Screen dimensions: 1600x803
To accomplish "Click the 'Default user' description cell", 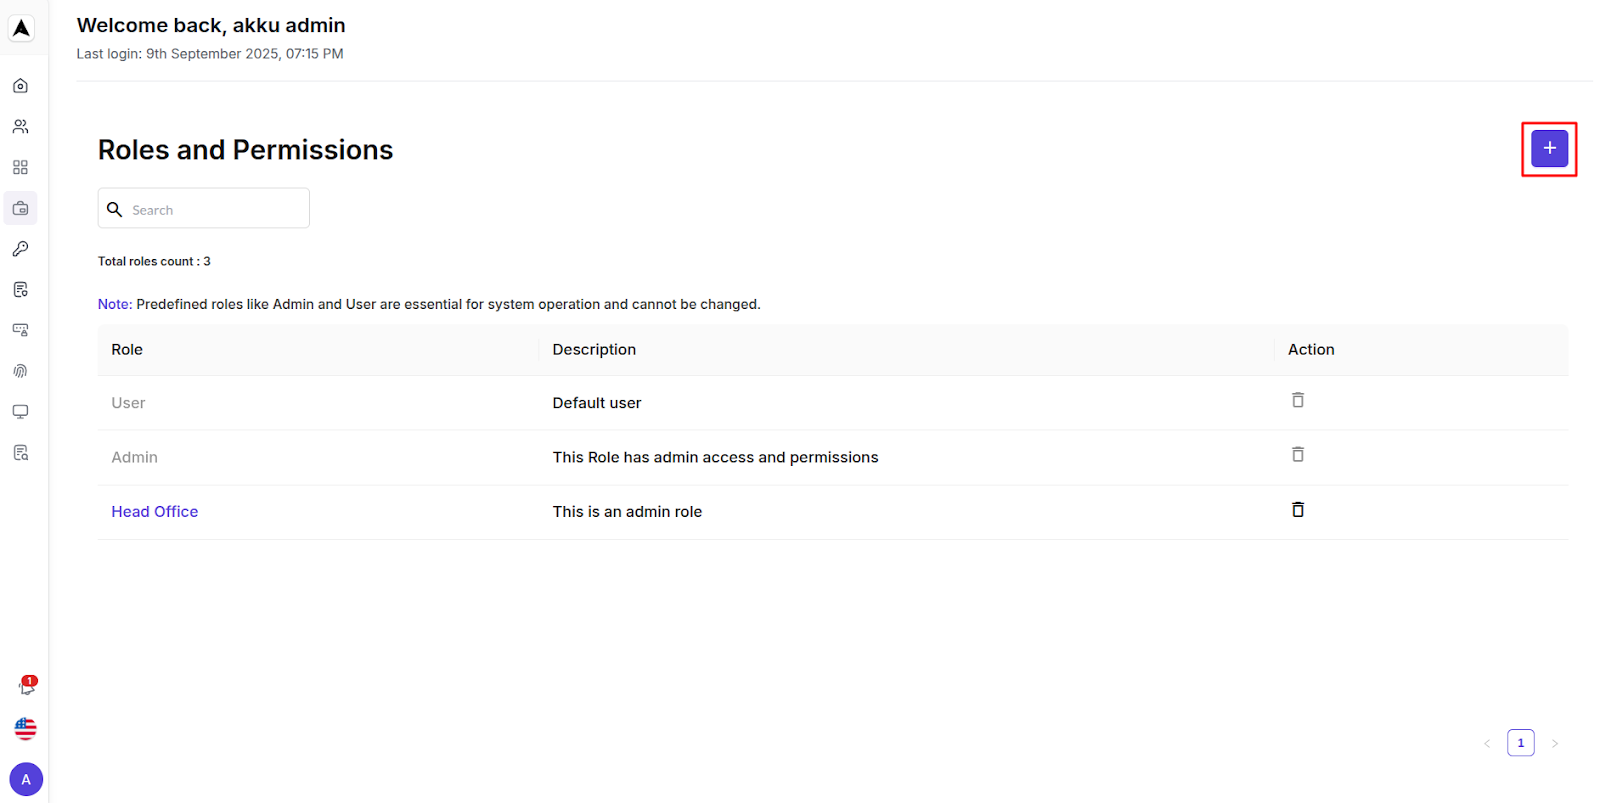I will pyautogui.click(x=597, y=403).
